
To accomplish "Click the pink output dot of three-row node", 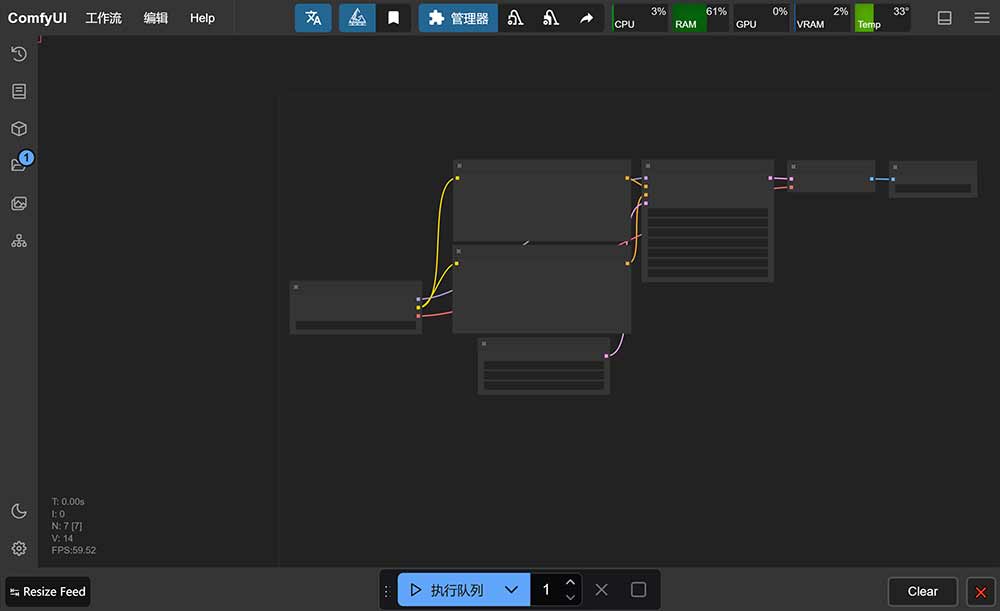I will (607, 356).
